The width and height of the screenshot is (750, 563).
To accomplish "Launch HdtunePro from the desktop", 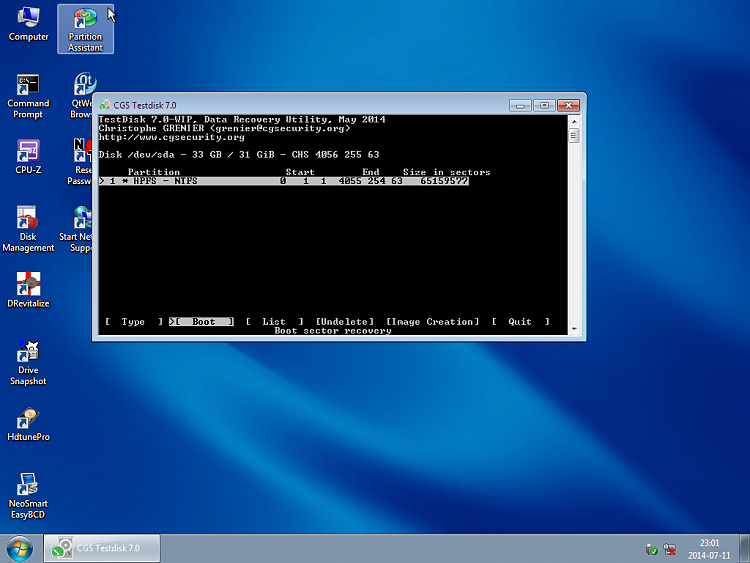I will click(28, 424).
